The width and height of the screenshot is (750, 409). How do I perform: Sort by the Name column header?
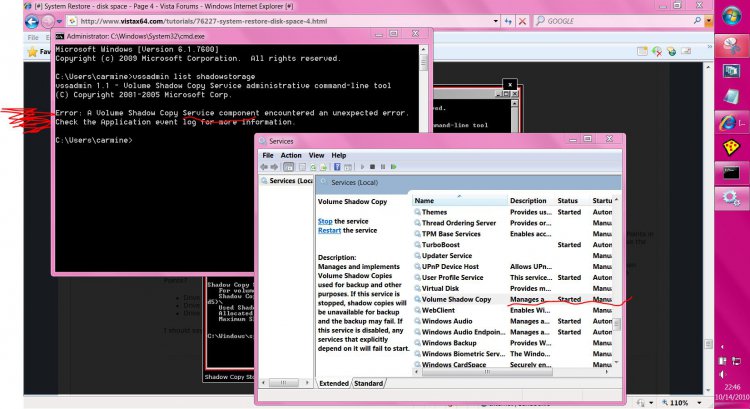click(460, 200)
